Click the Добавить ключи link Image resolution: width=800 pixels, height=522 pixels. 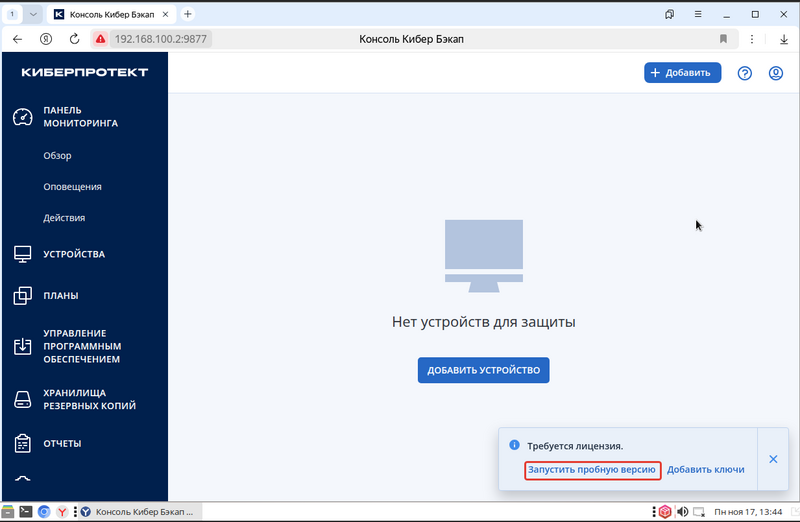pyautogui.click(x=706, y=469)
